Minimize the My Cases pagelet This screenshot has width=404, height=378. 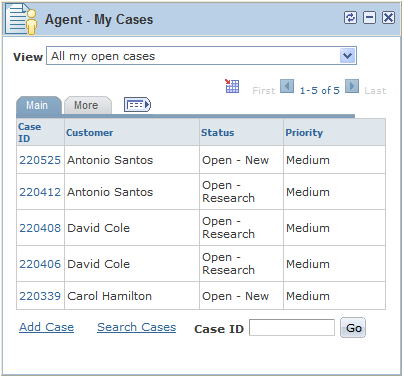click(x=369, y=18)
